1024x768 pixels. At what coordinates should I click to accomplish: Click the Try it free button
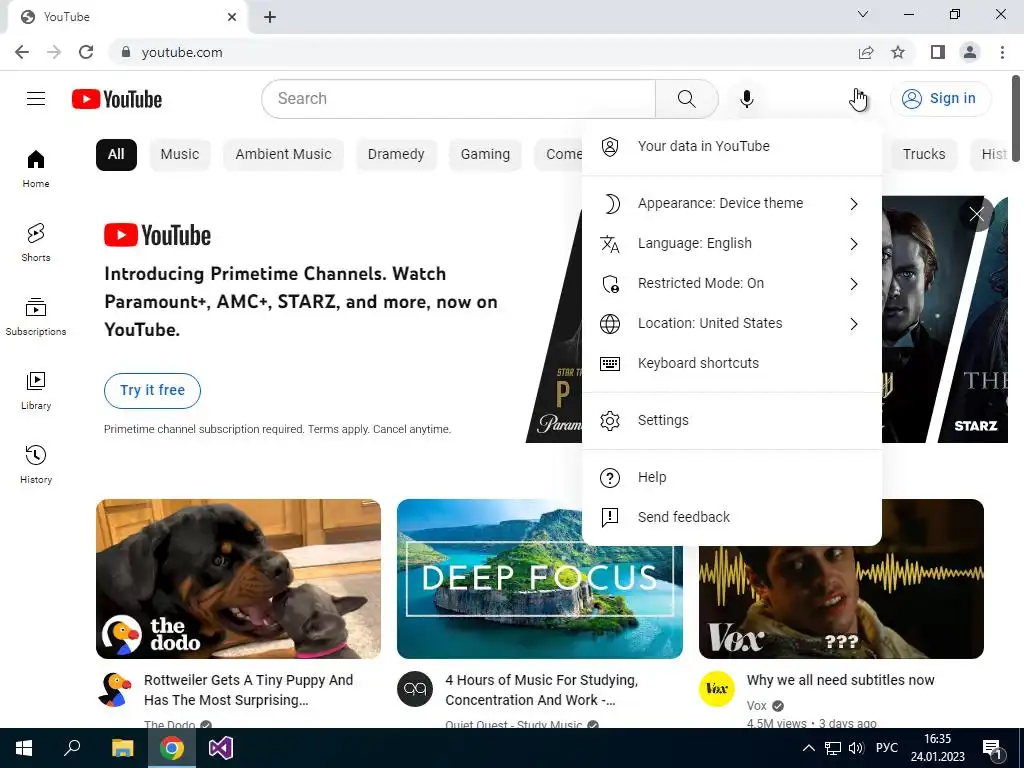pyautogui.click(x=152, y=391)
